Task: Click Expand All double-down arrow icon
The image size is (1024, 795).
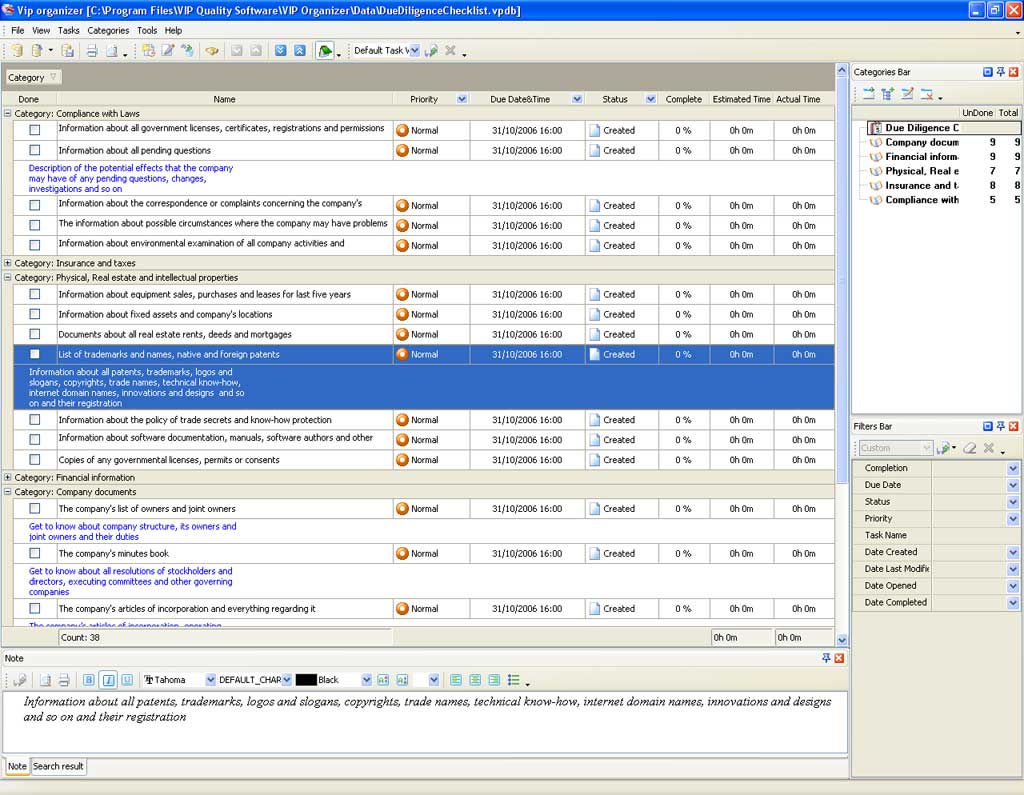Action: click(x=281, y=51)
